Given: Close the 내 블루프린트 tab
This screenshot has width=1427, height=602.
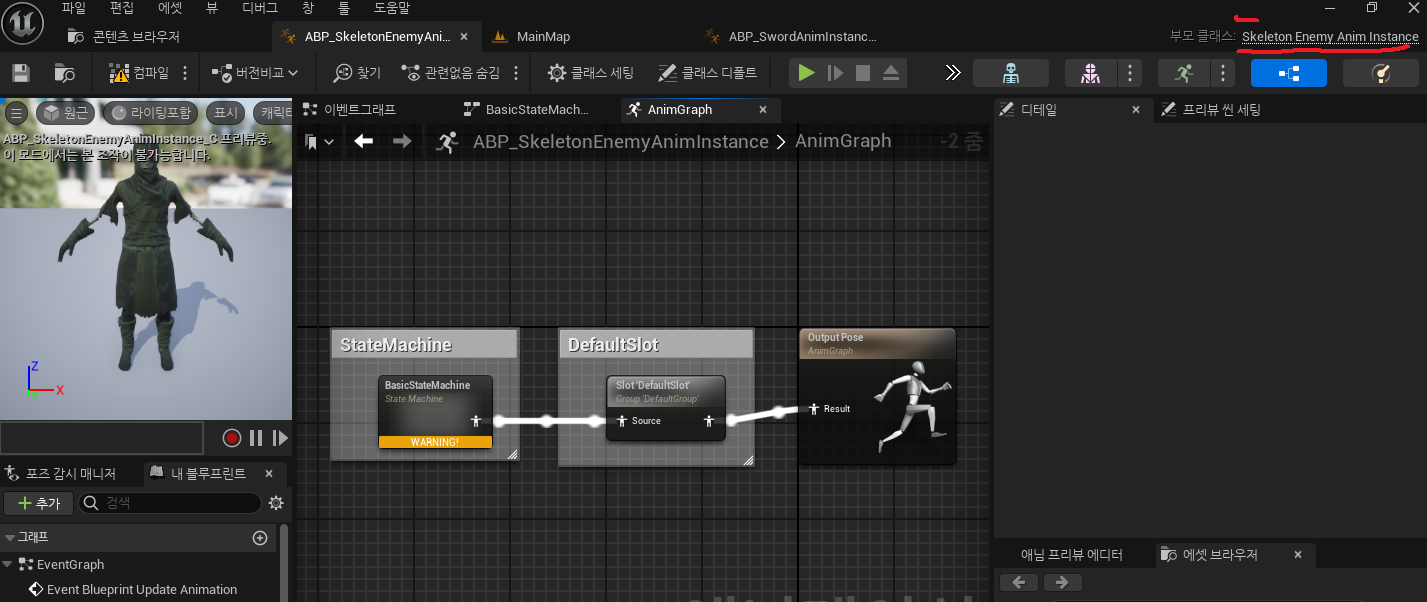Looking at the screenshot, I should 268,473.
